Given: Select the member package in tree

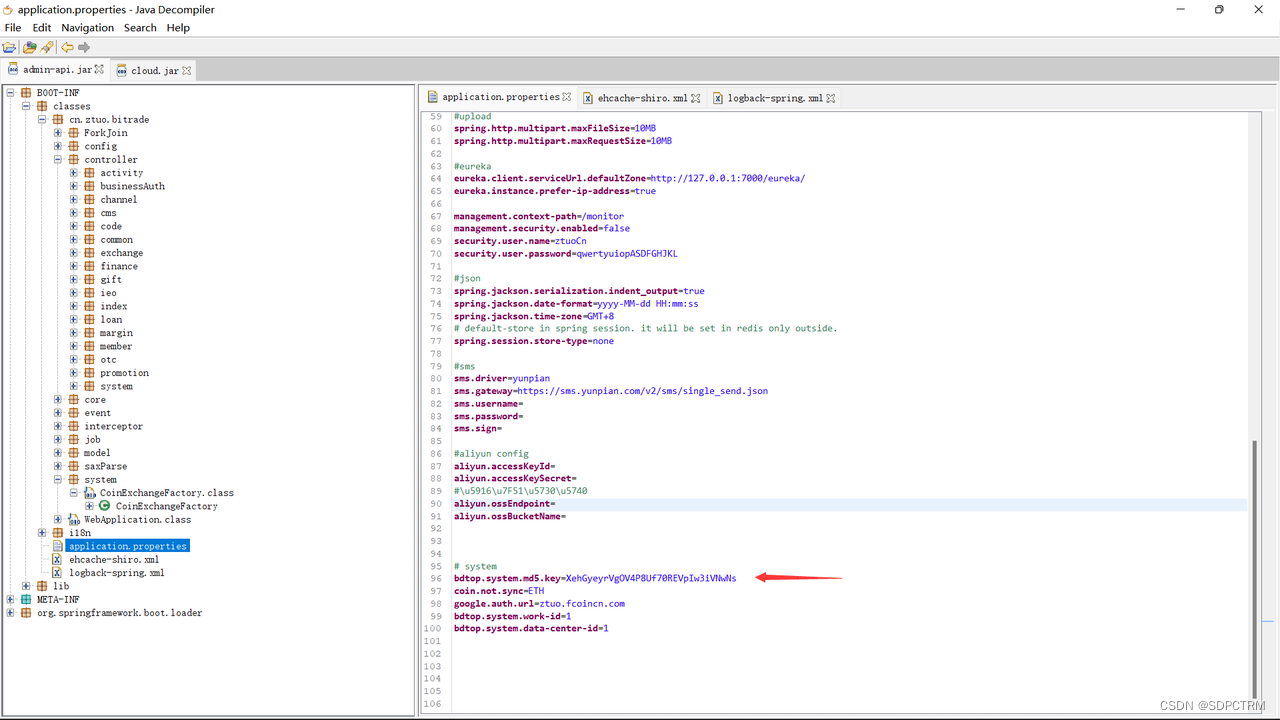Looking at the screenshot, I should [116, 346].
